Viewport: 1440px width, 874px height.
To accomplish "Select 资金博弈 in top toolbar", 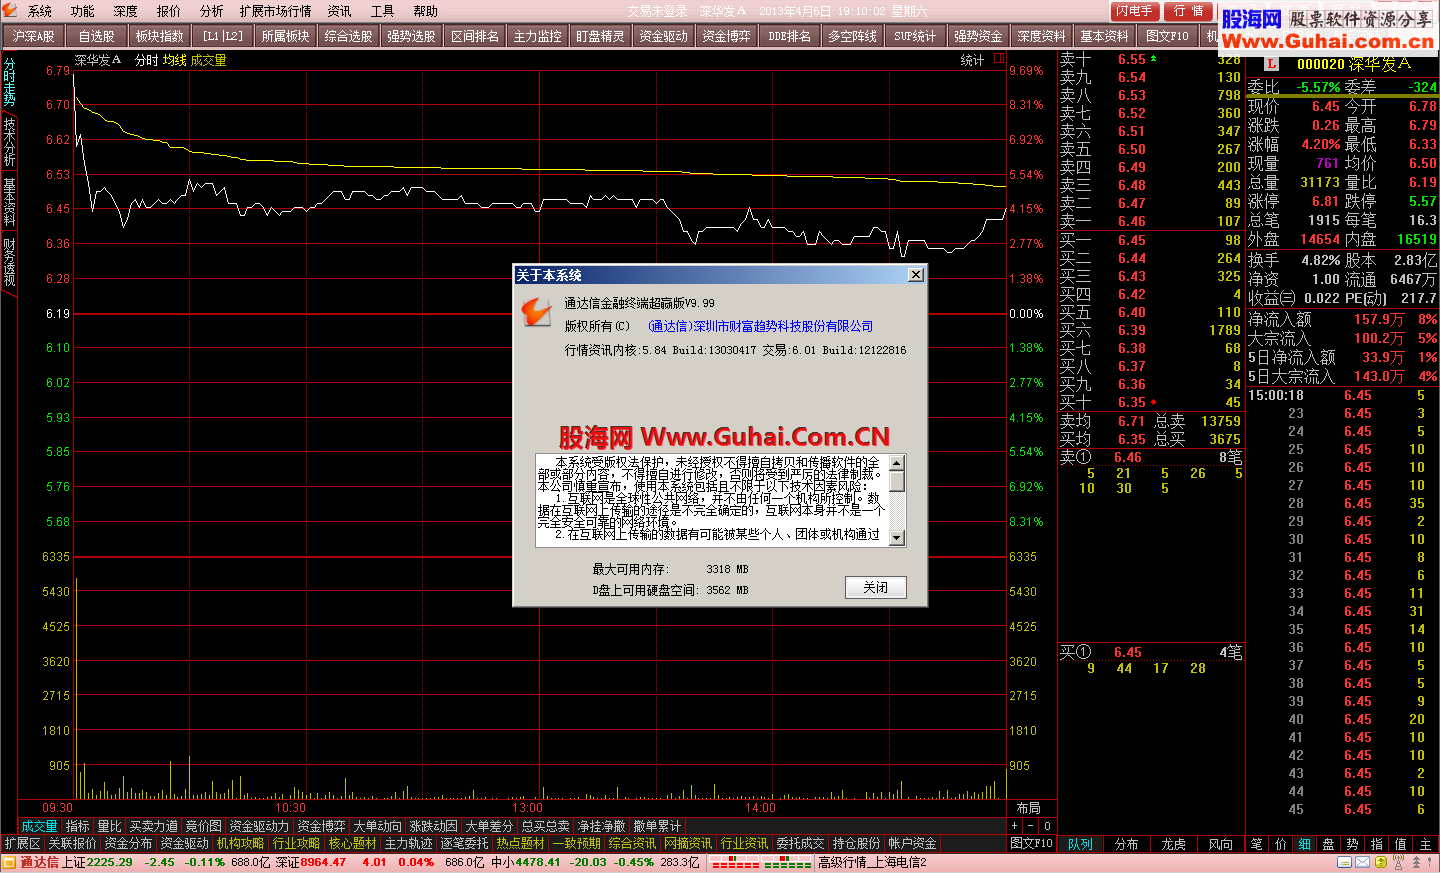I will coord(727,36).
